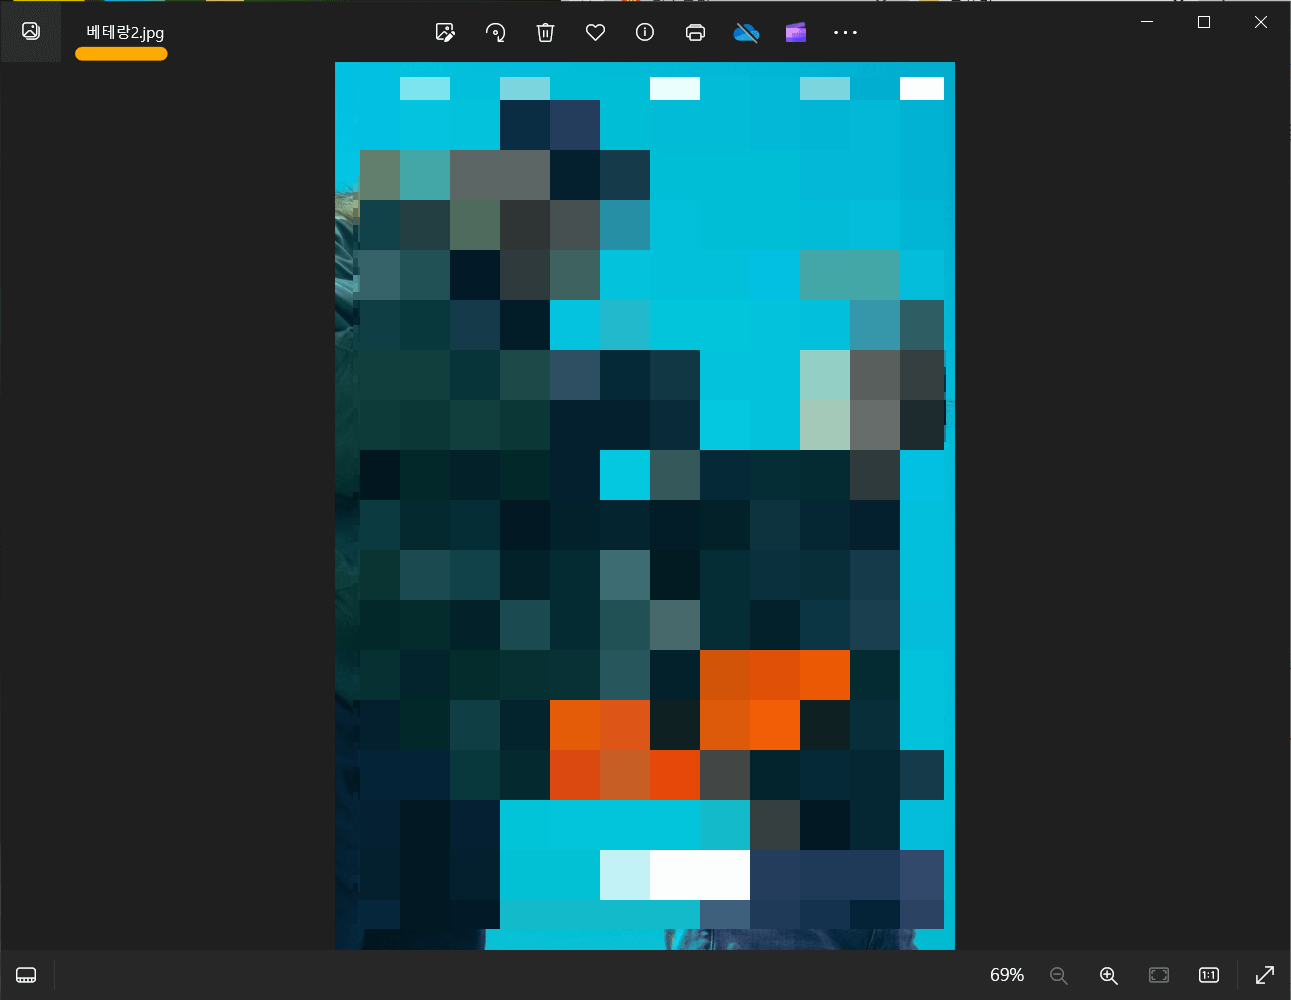Add photo to favorites with heart icon
This screenshot has height=1000, width=1291.
(595, 32)
